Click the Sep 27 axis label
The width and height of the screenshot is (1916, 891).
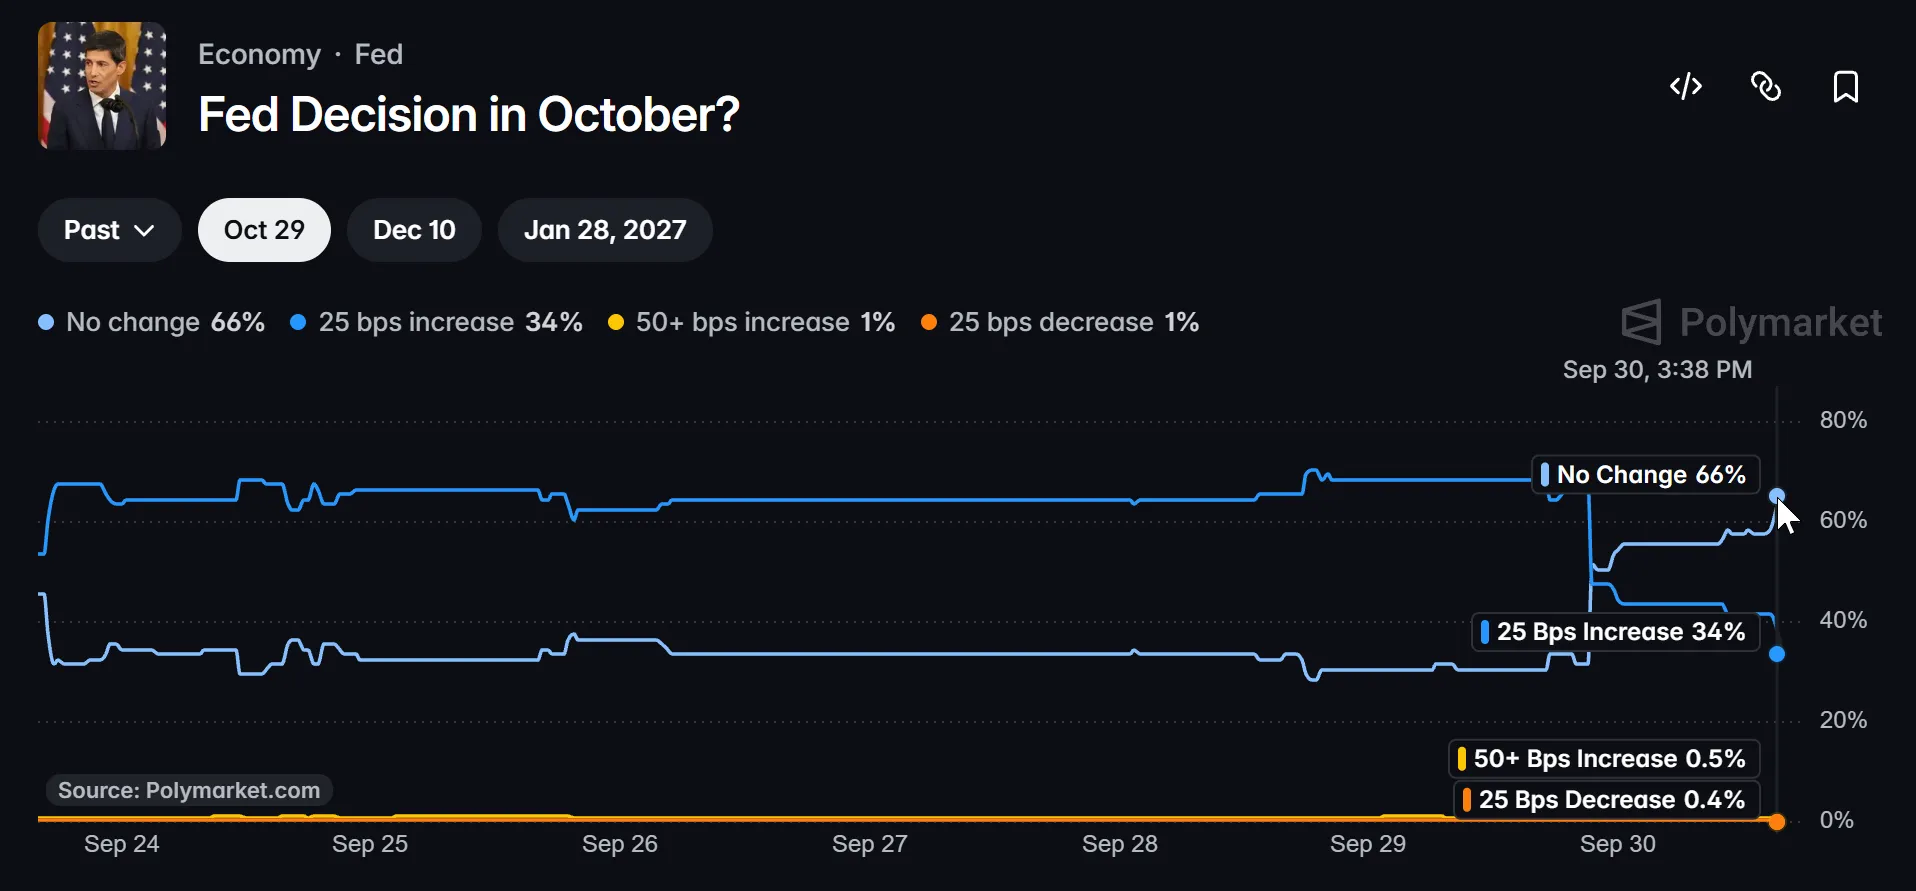pos(870,844)
